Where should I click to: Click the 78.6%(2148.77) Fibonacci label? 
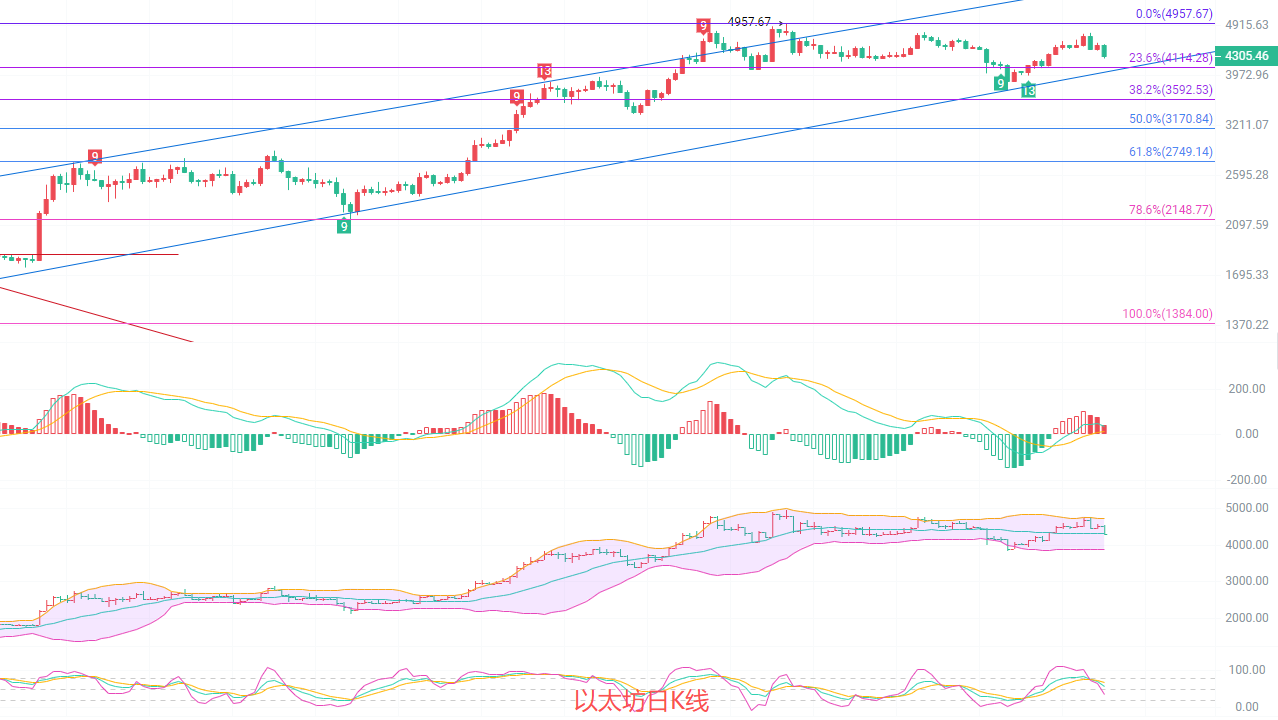pyautogui.click(x=1170, y=210)
